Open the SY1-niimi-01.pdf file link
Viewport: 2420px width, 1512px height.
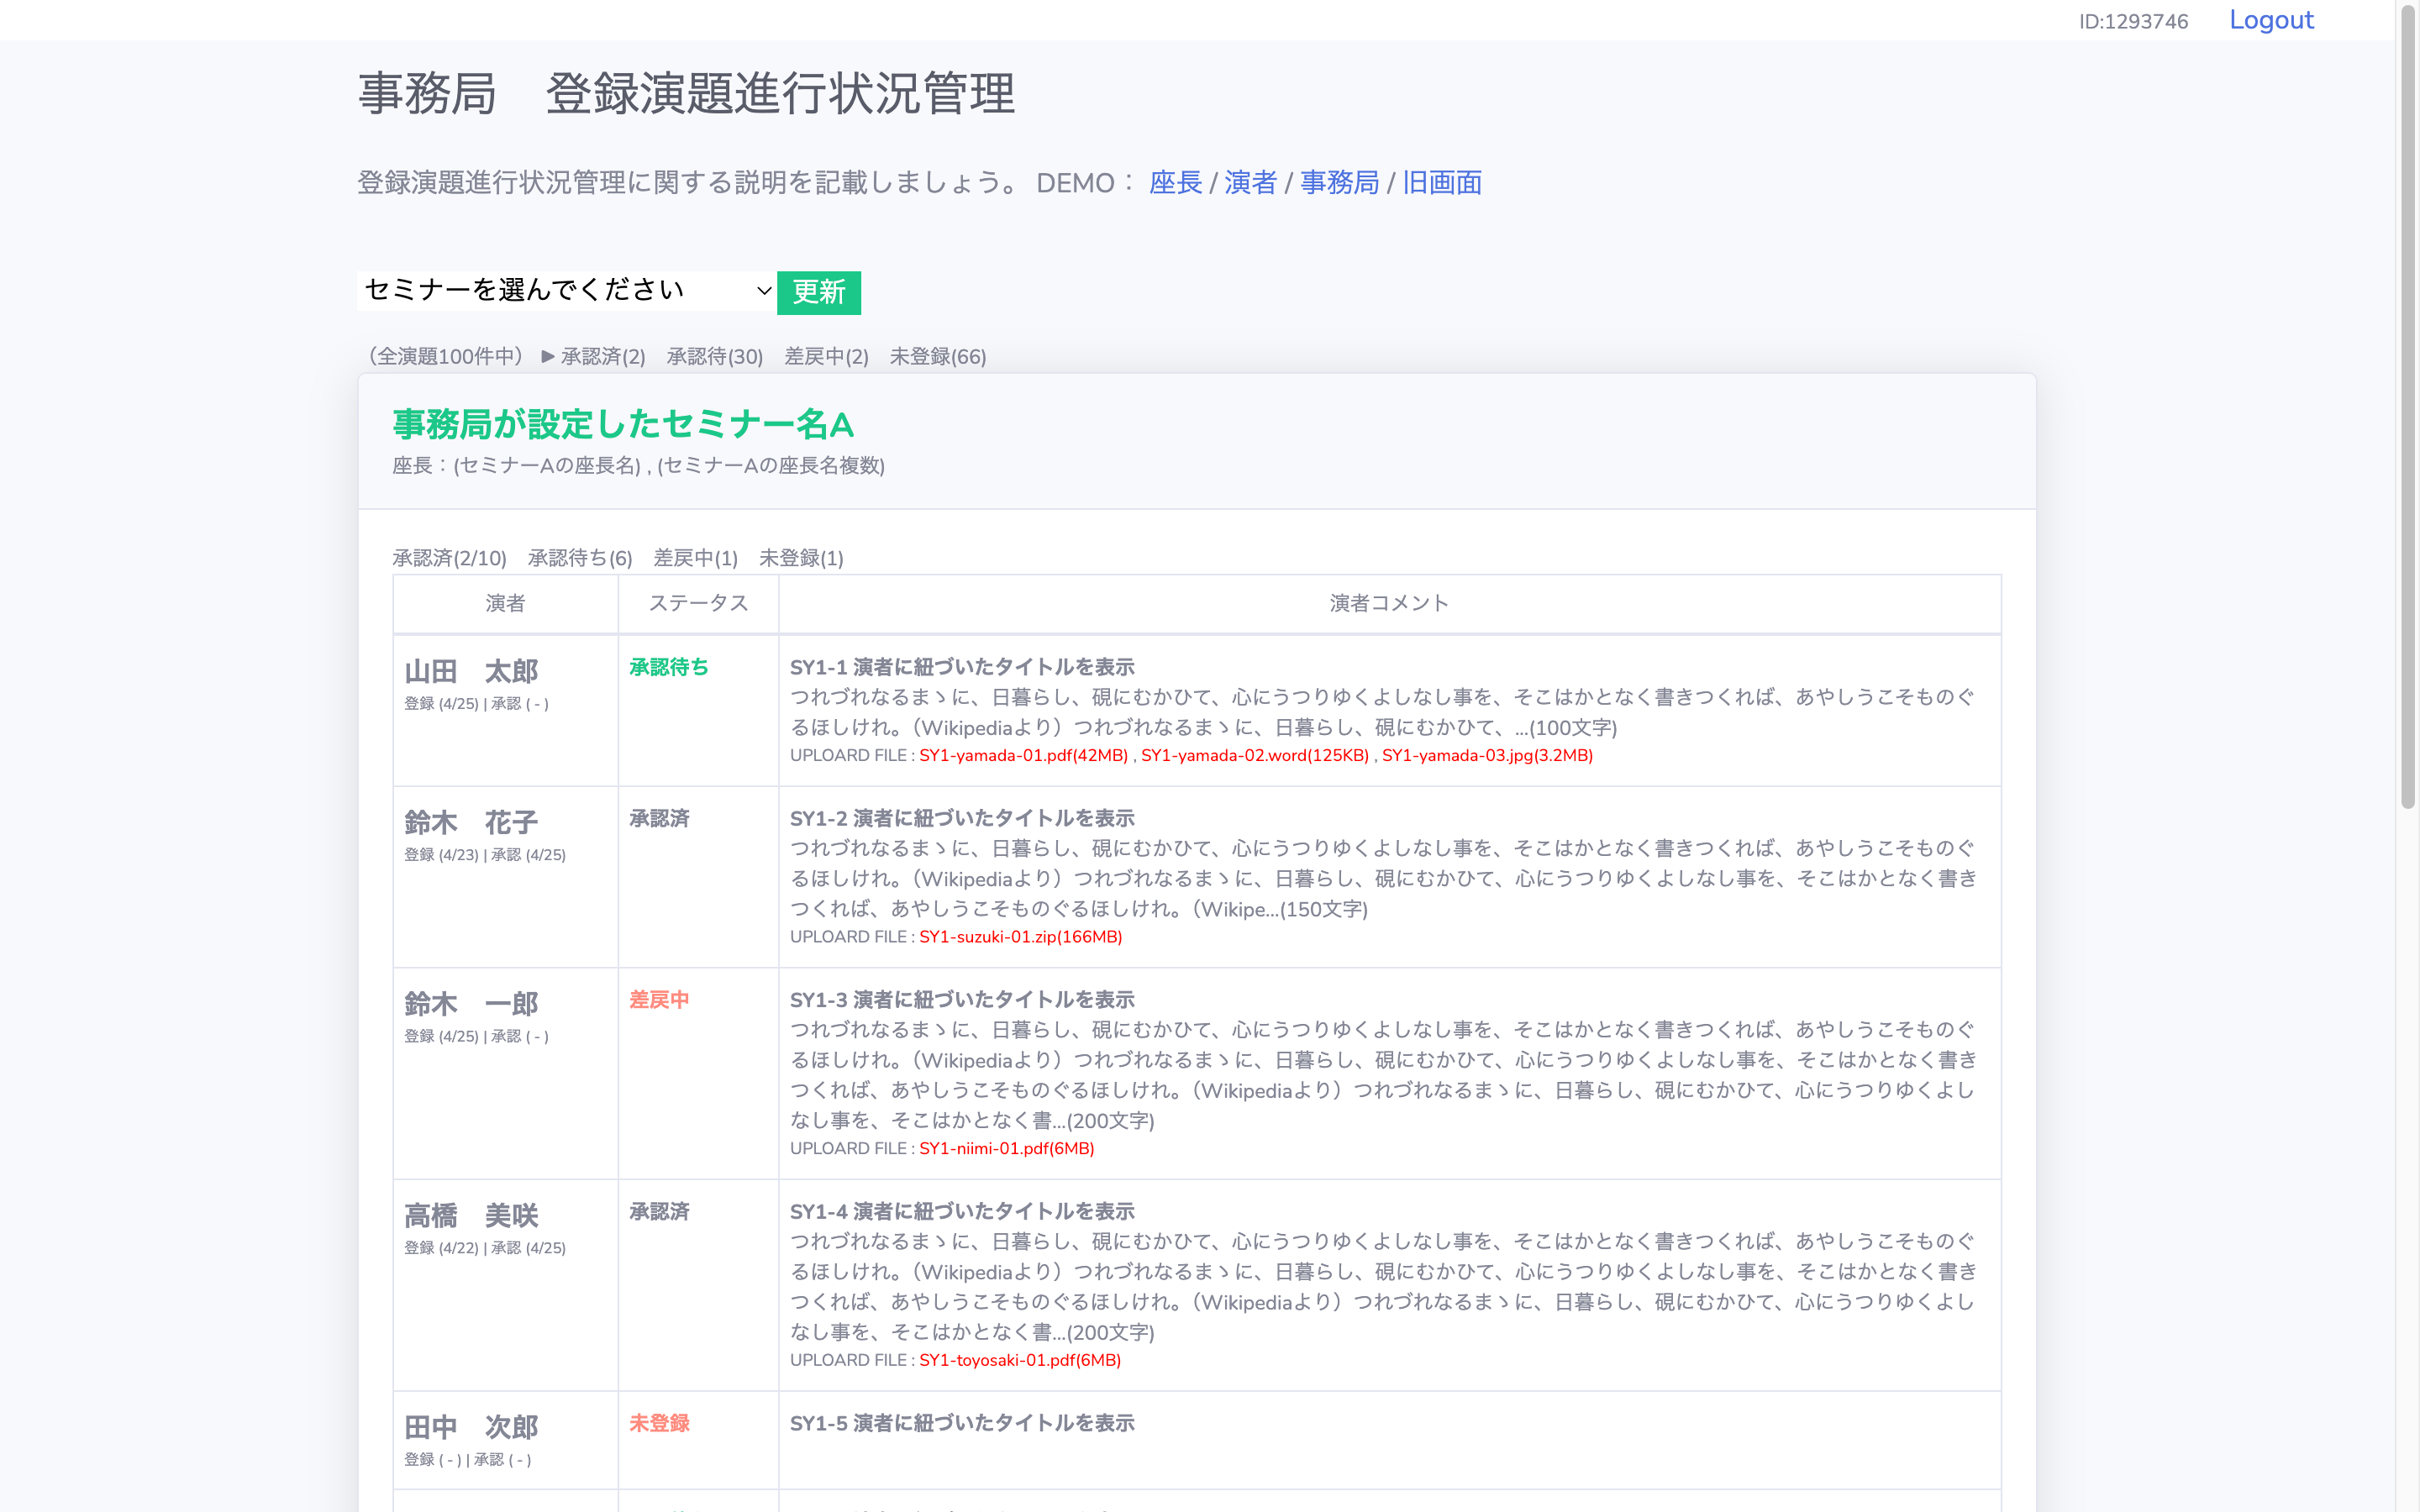1004,1148
